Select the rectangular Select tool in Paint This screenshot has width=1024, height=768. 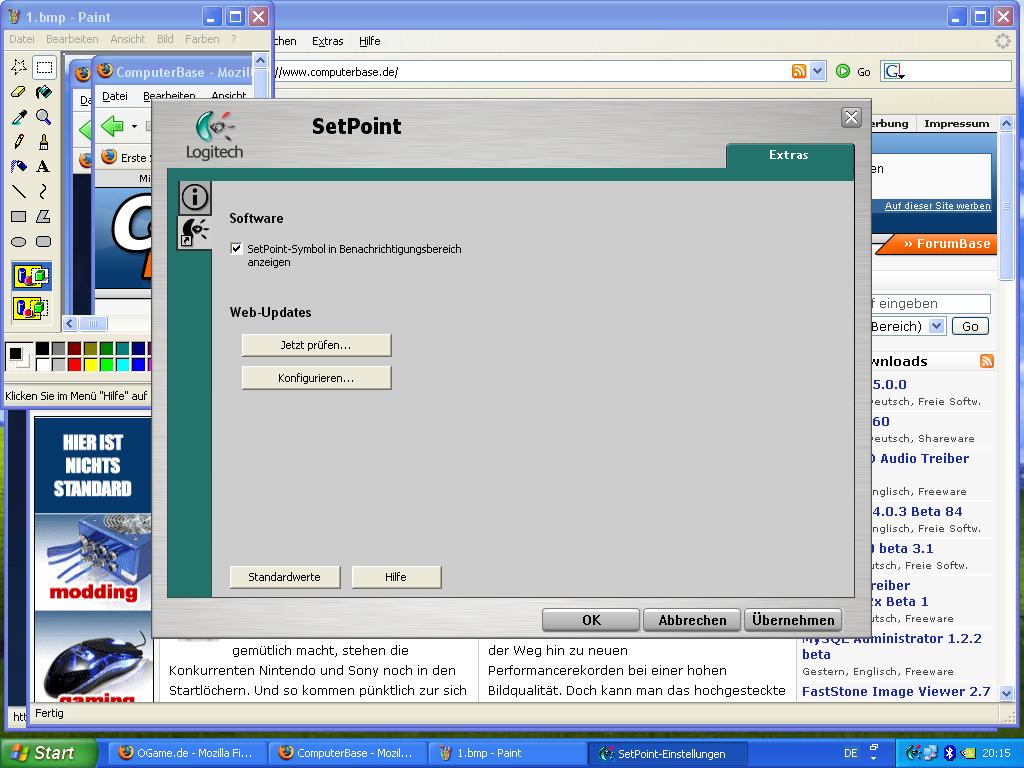coord(44,67)
